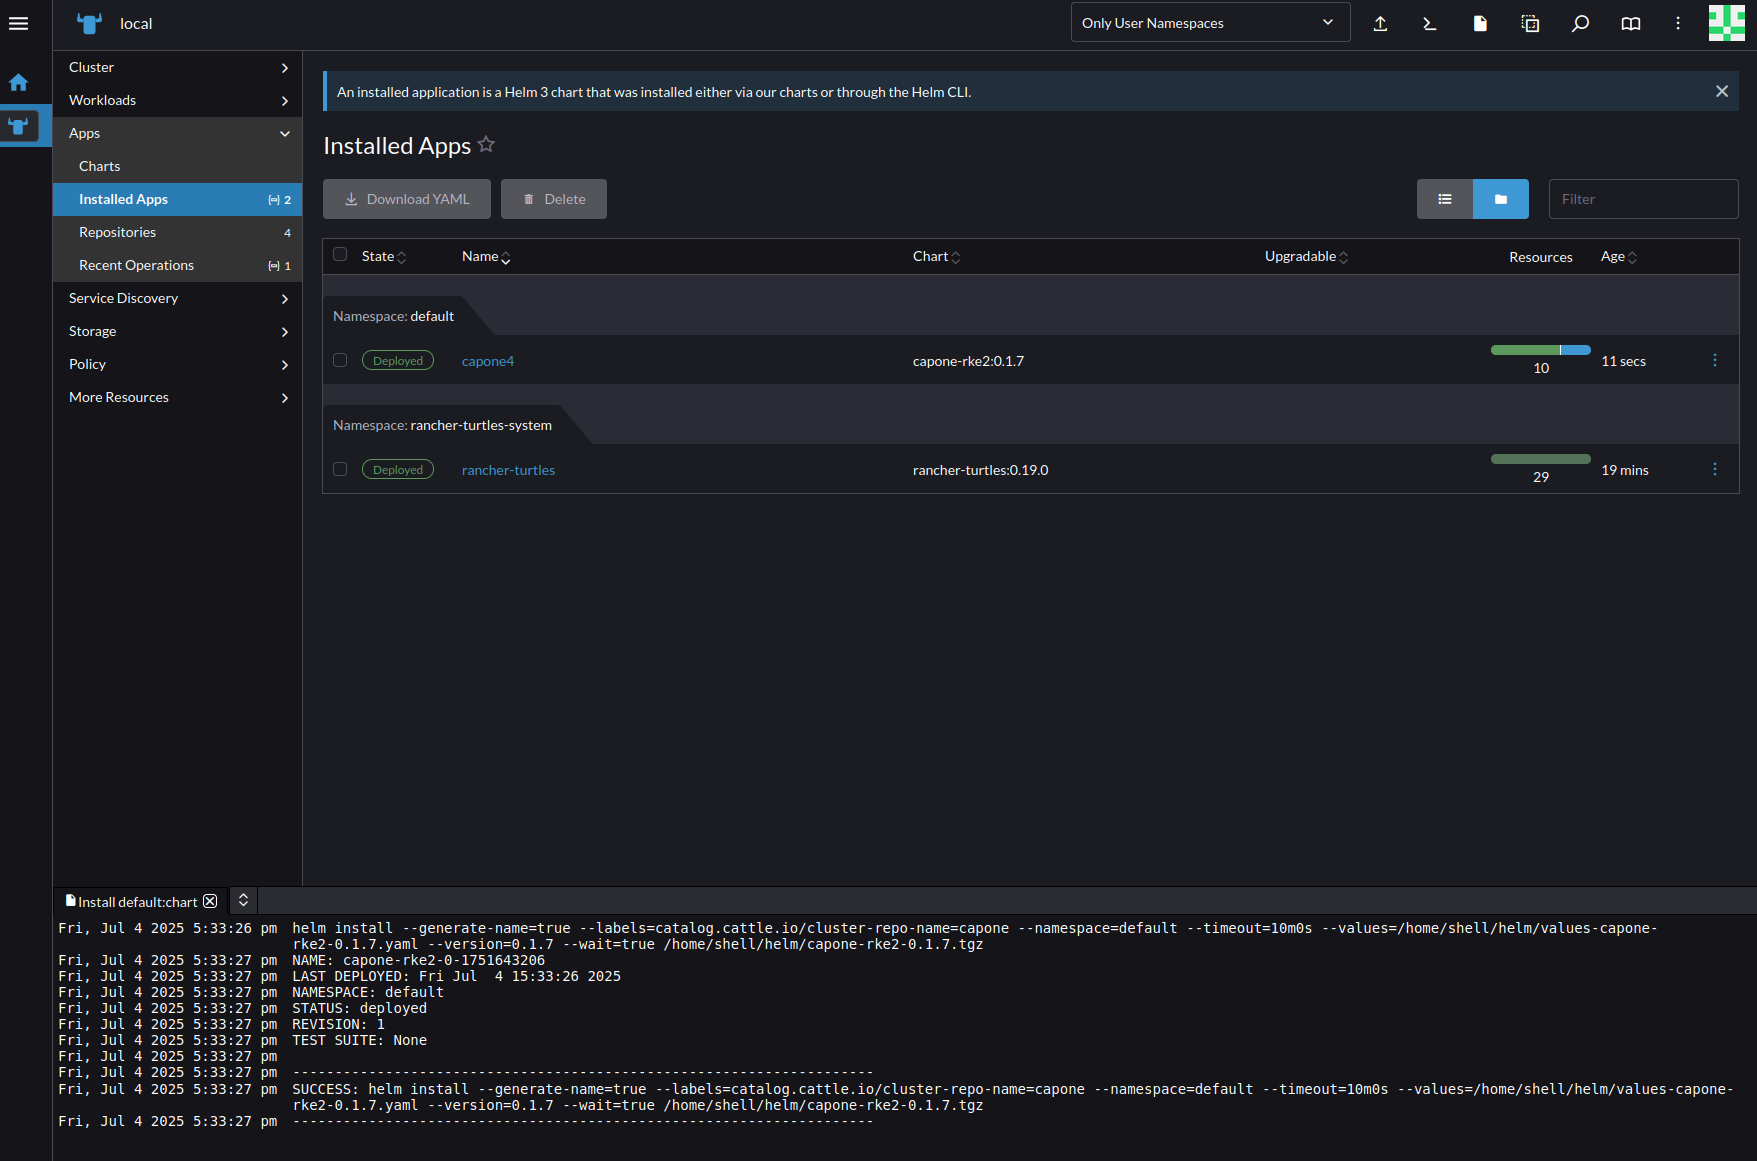This screenshot has width=1757, height=1161.
Task: Select the local cluster icon in sidebar
Action: [x=19, y=126]
